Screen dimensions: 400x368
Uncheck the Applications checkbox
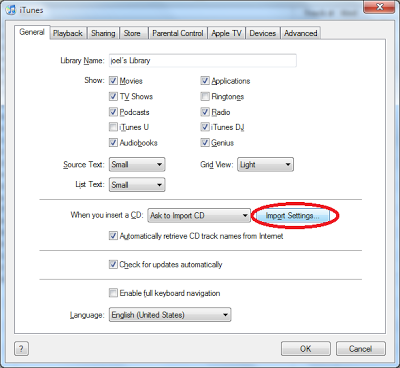pos(205,81)
